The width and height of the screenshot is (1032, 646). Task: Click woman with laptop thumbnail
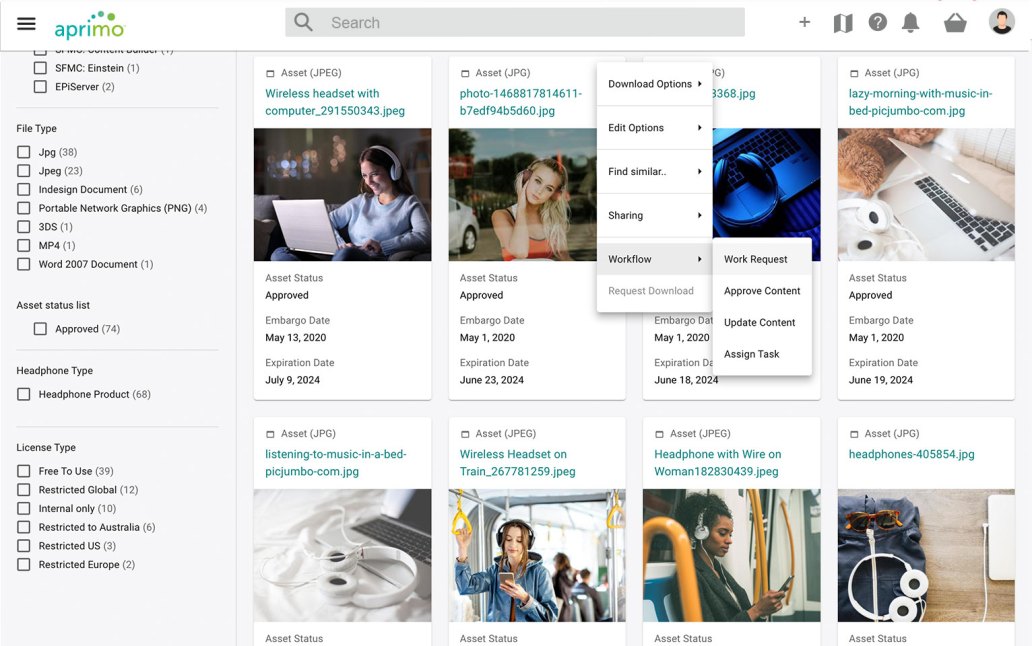[x=342, y=195]
